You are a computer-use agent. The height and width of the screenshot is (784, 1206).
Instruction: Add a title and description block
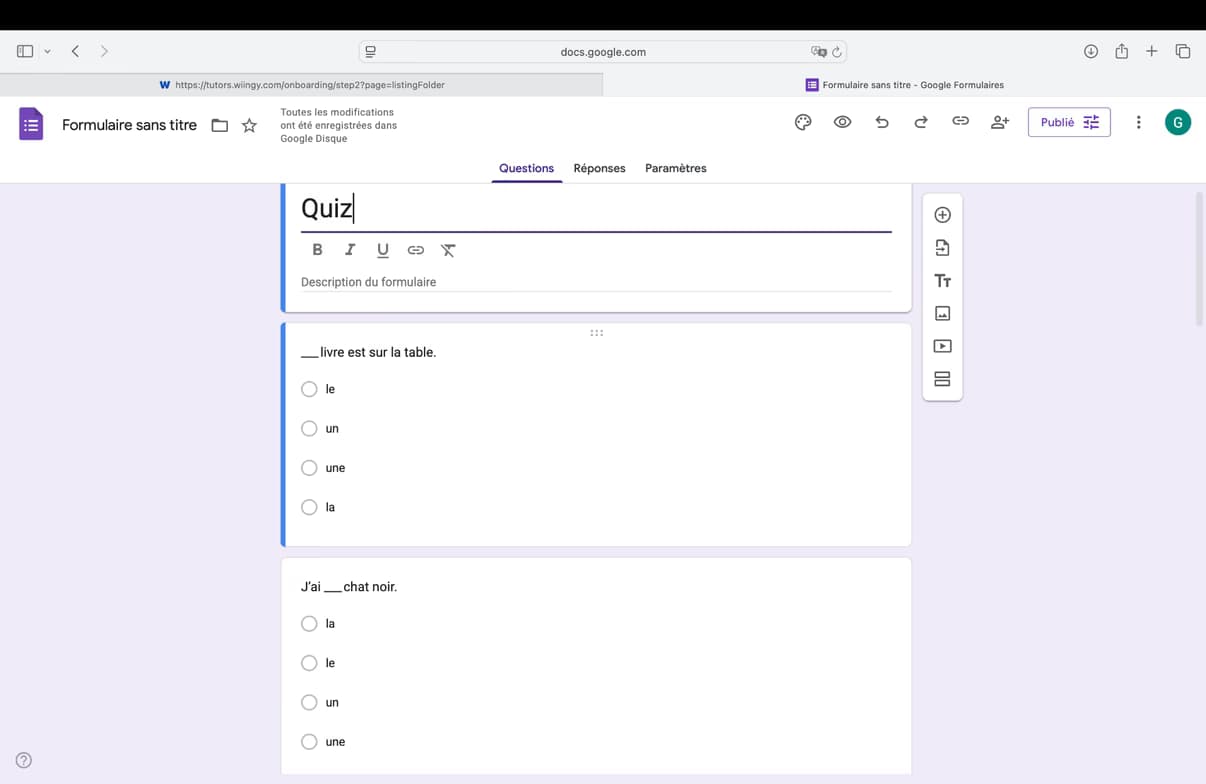[x=941, y=280]
